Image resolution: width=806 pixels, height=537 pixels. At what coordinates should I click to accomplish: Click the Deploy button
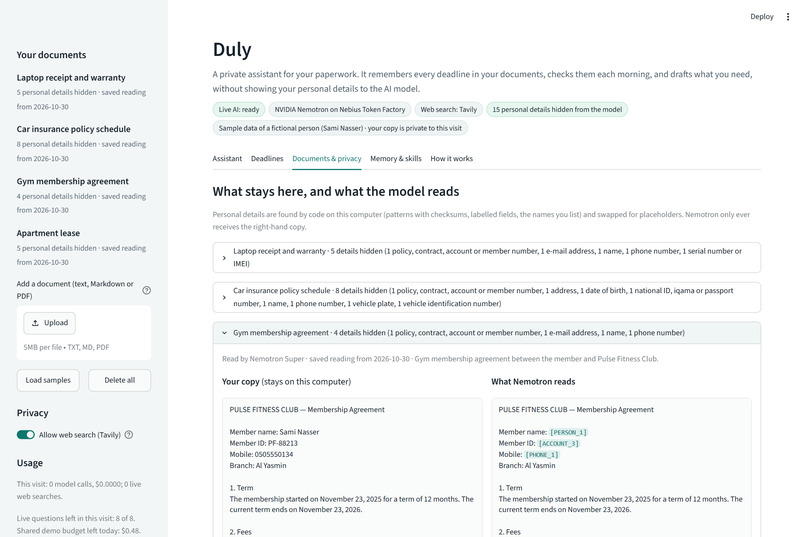click(x=761, y=17)
